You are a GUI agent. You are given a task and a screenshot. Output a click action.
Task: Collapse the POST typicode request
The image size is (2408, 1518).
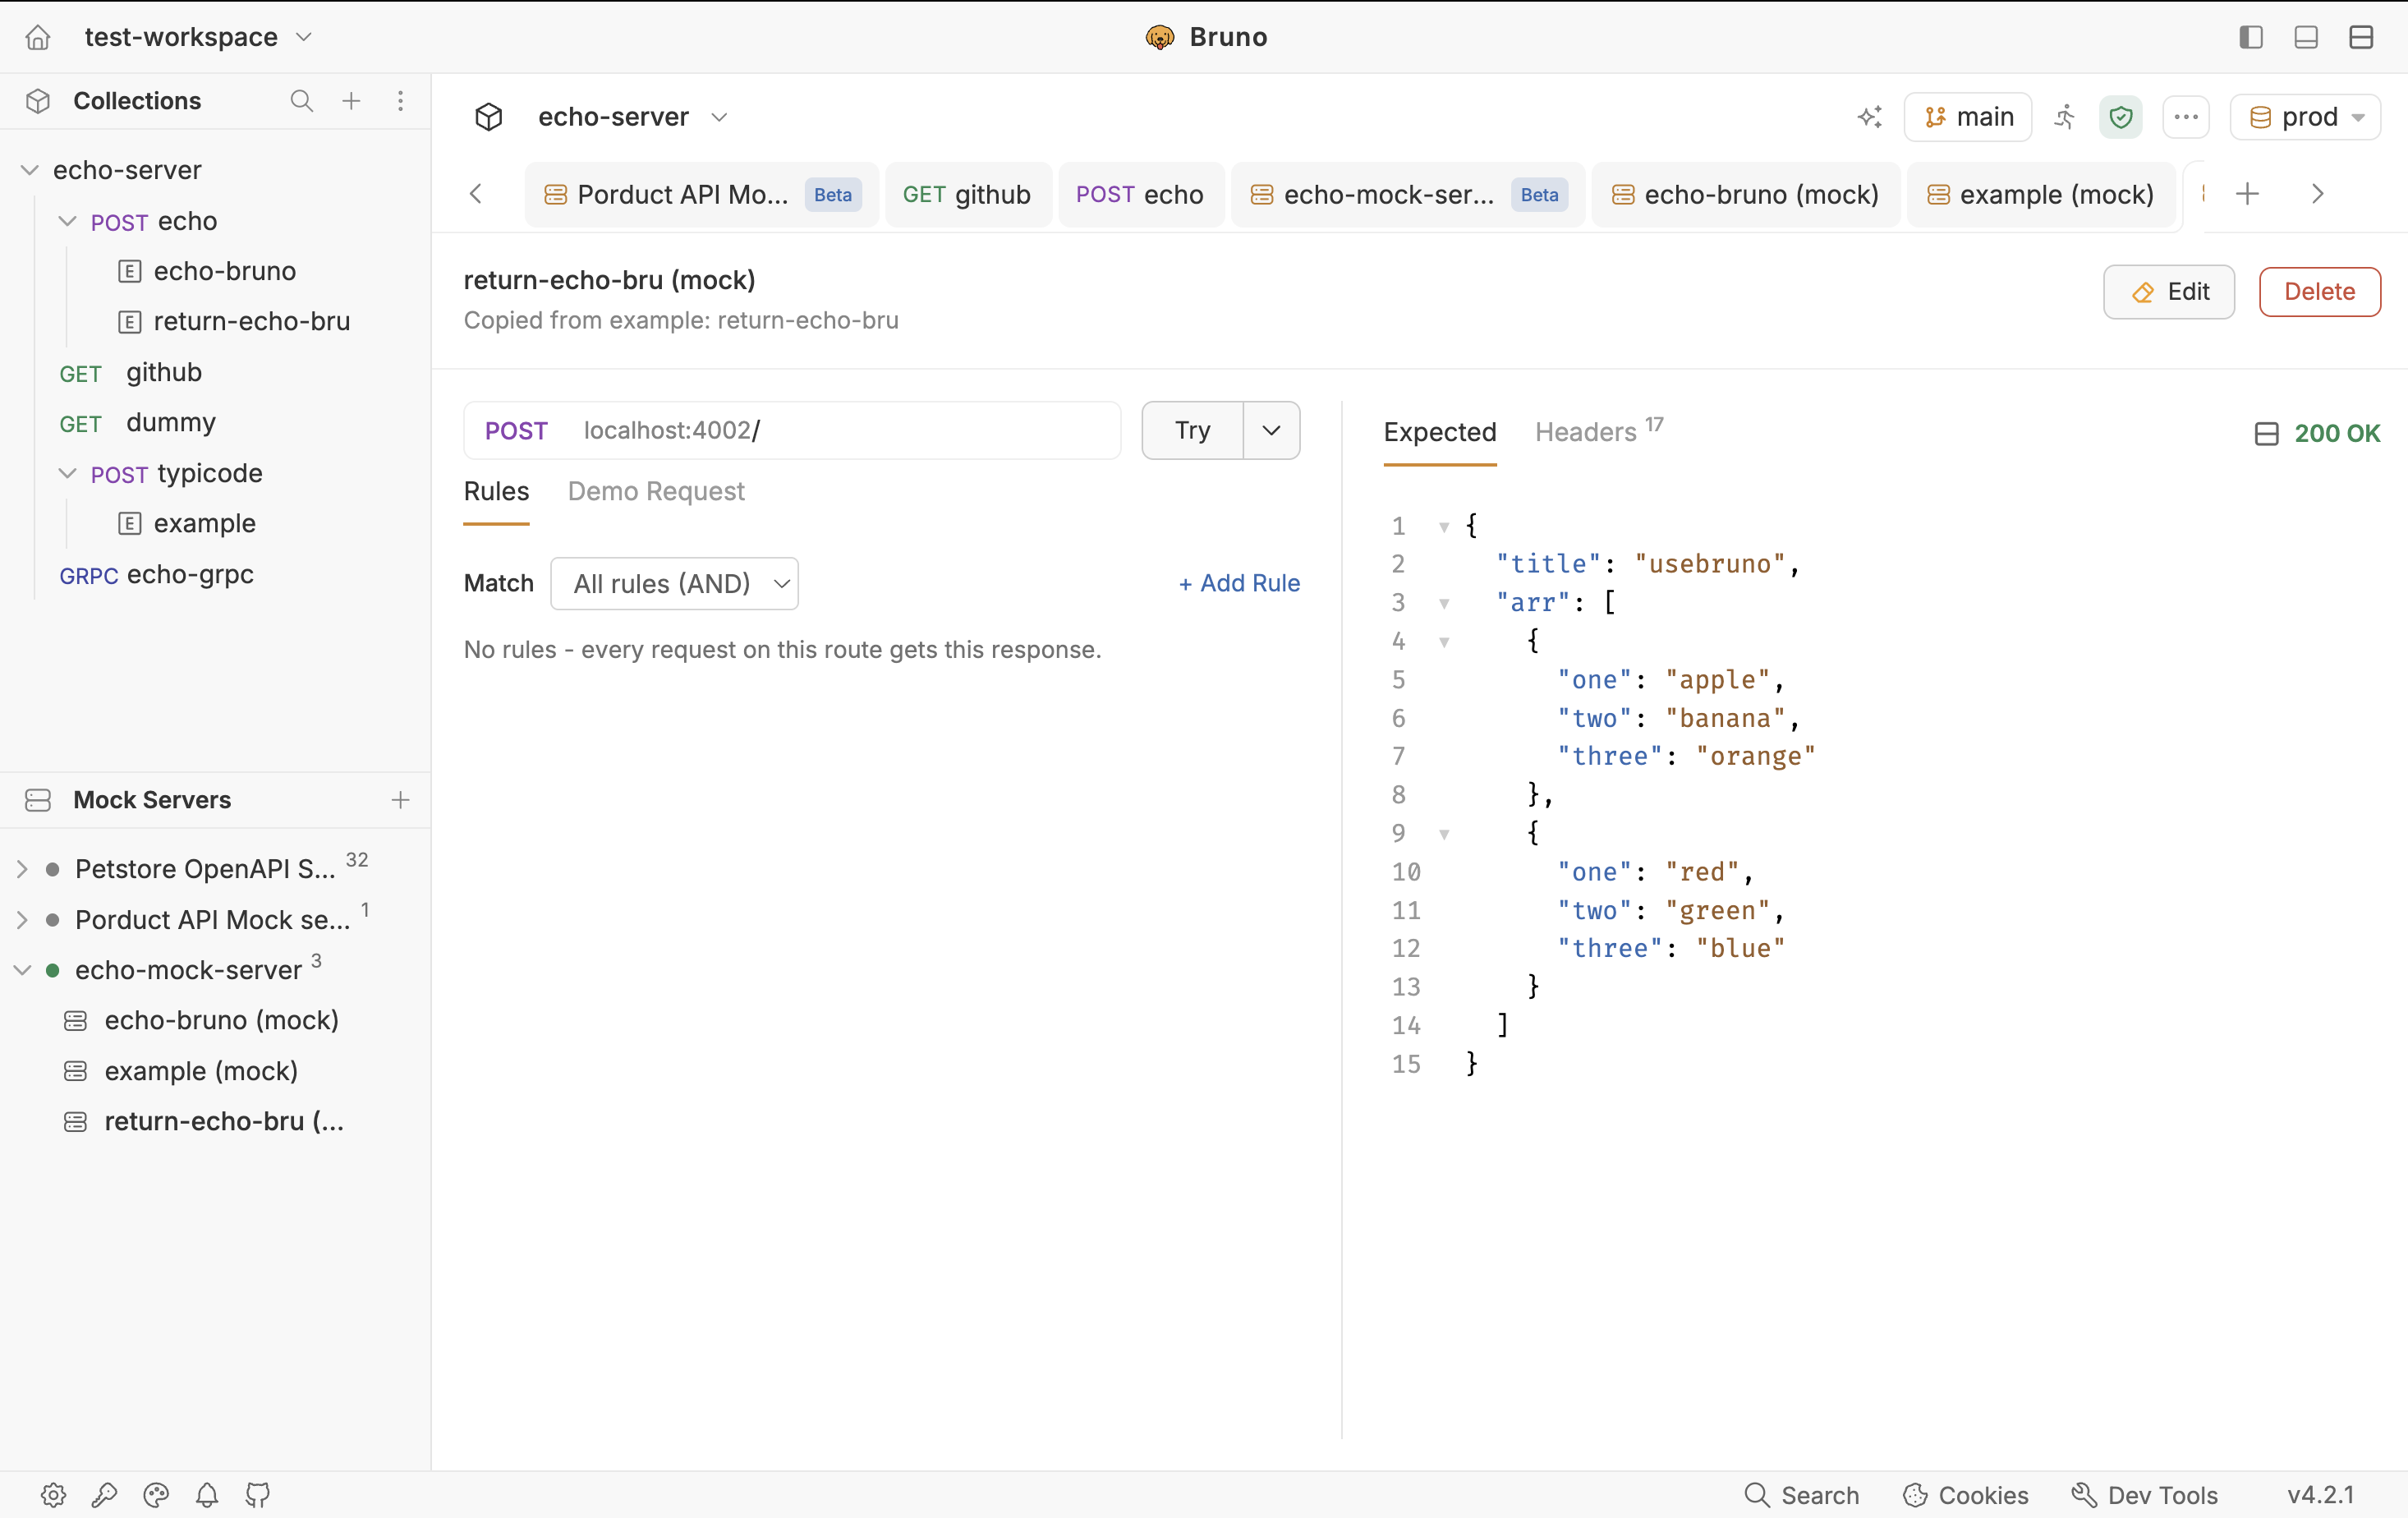67,473
